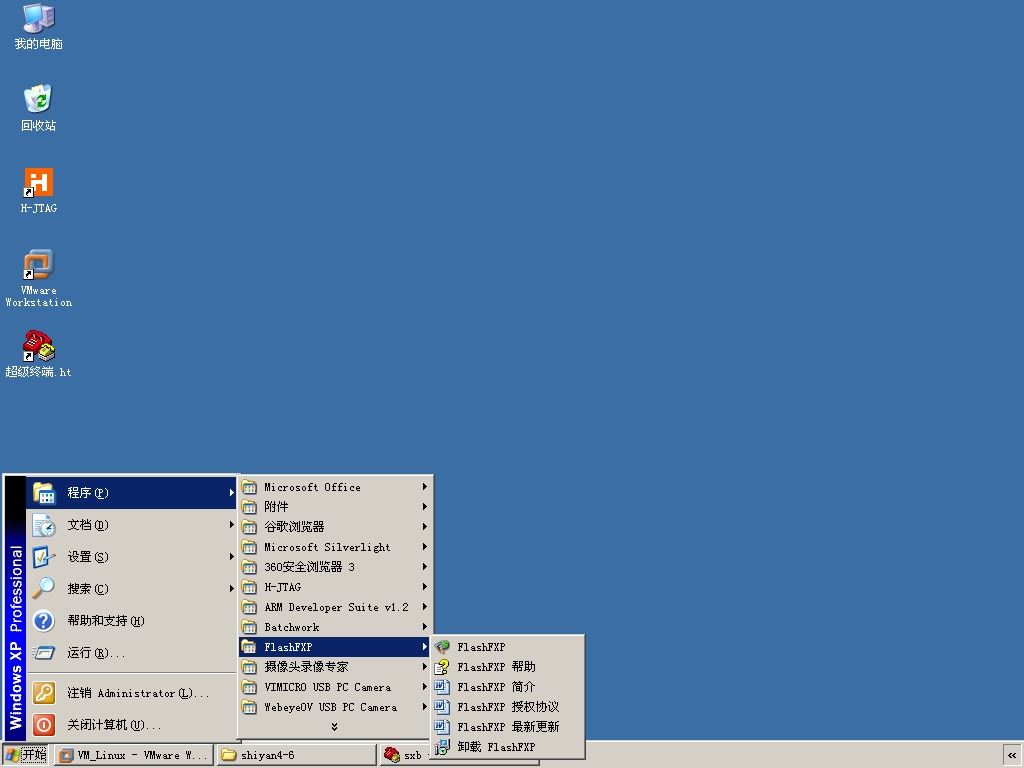This screenshot has width=1024, height=768.
Task: Open FlashFXP 授权协议 license text
Action: pyautogui.click(x=508, y=707)
